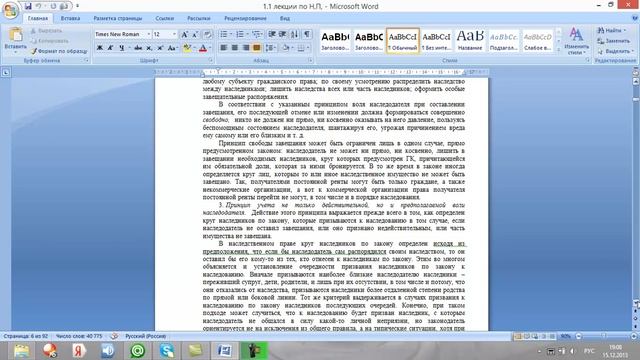Align text left
The height and width of the screenshot is (360, 640).
pyautogui.click(x=224, y=48)
